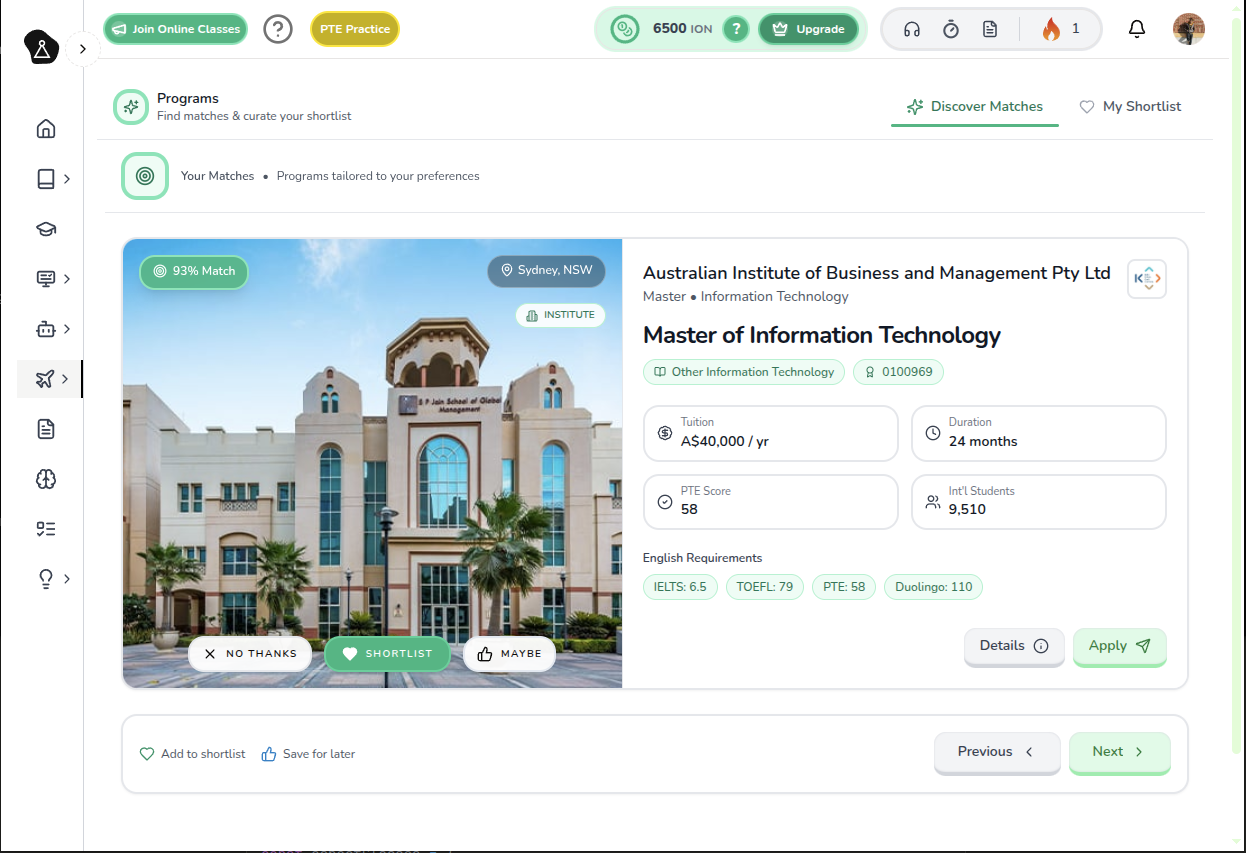Reject program with No Thanks
1246x853 pixels.
(251, 654)
